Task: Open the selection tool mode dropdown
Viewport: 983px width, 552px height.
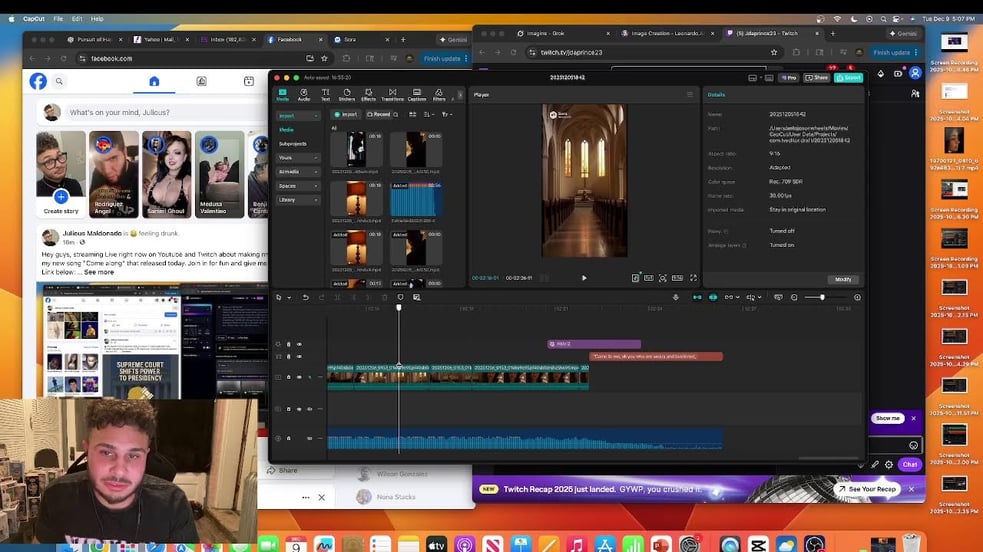Action: pyautogui.click(x=290, y=297)
